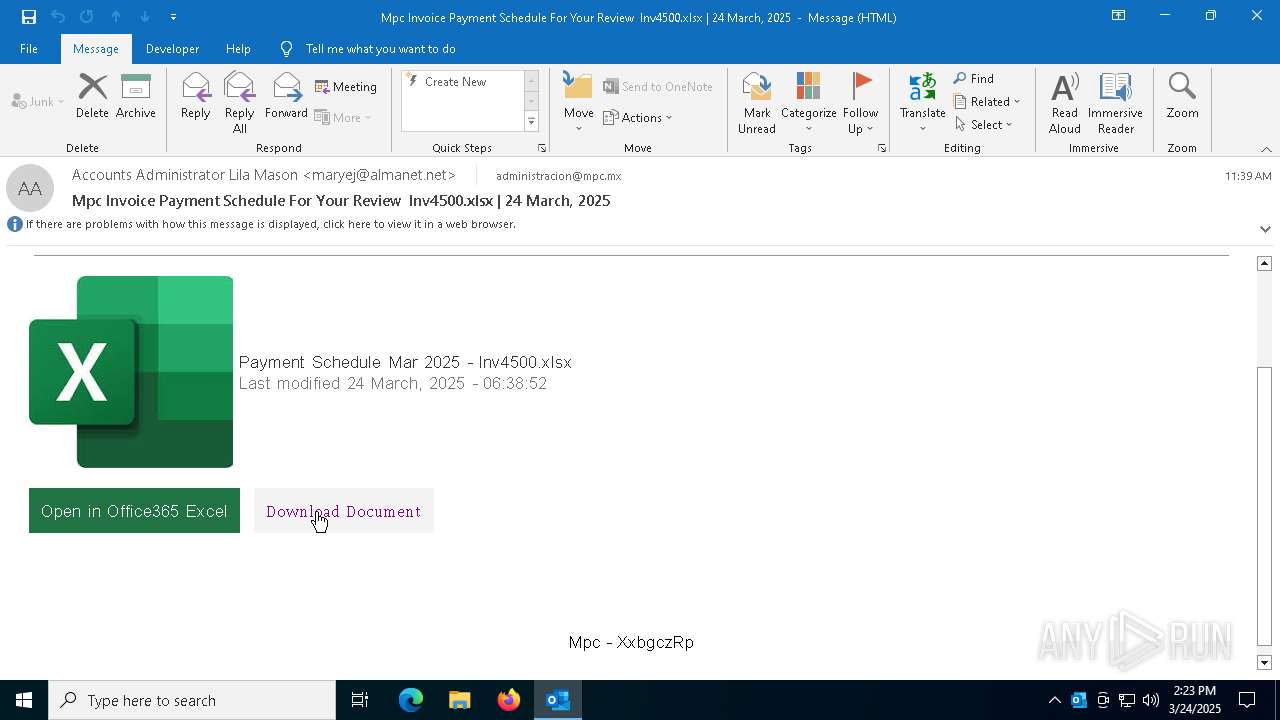Delete this message
Viewport: 1280px width, 720px height.
tap(92, 96)
